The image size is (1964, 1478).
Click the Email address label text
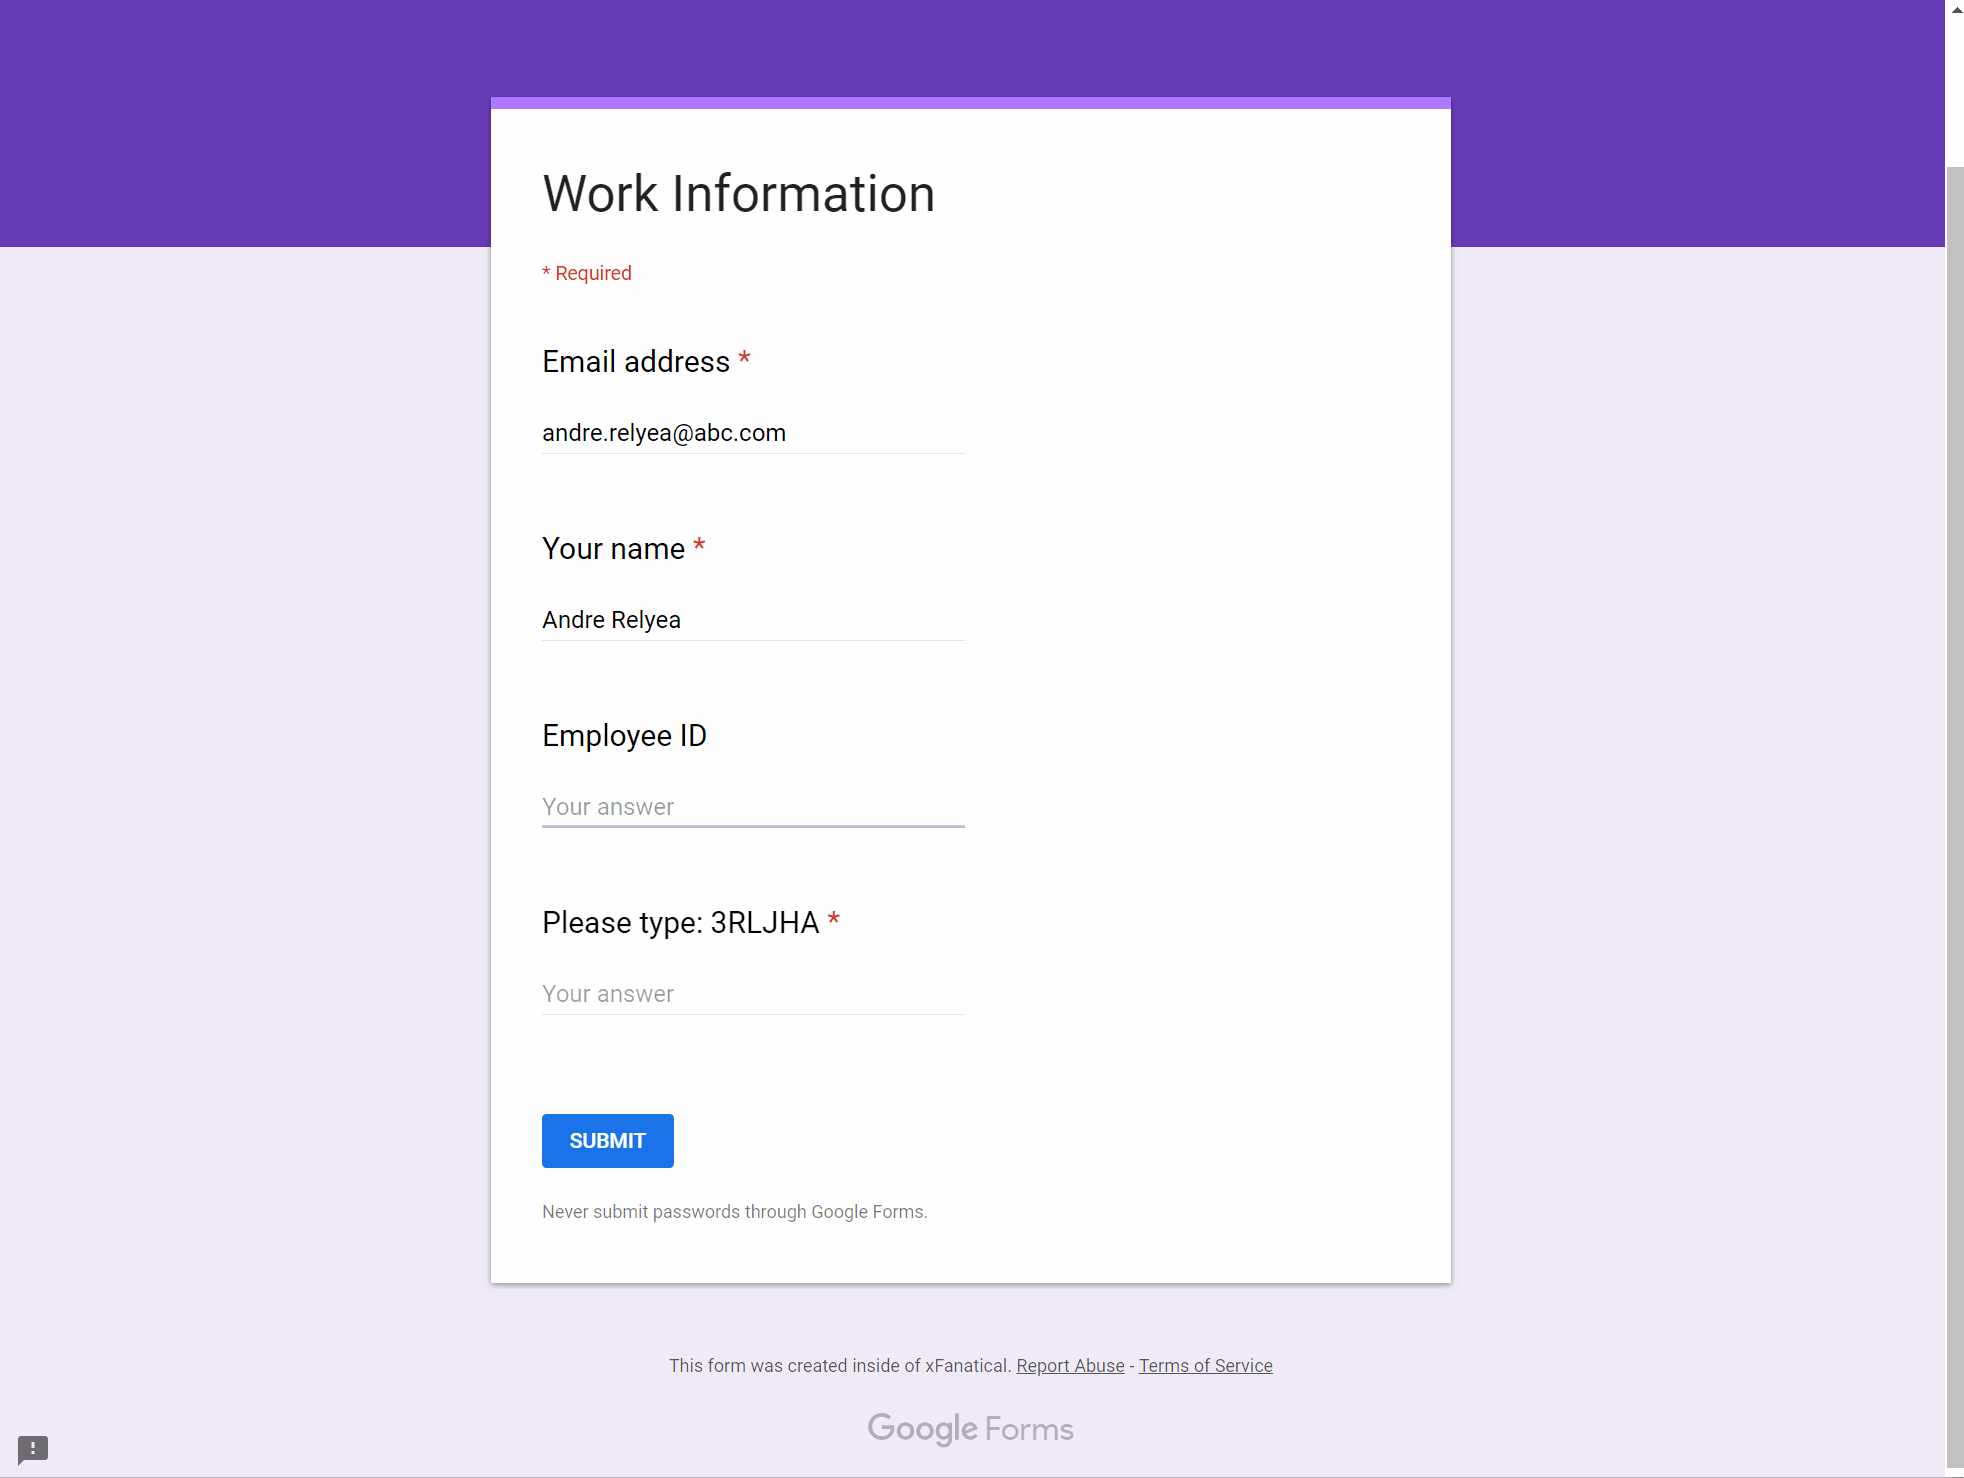(637, 362)
